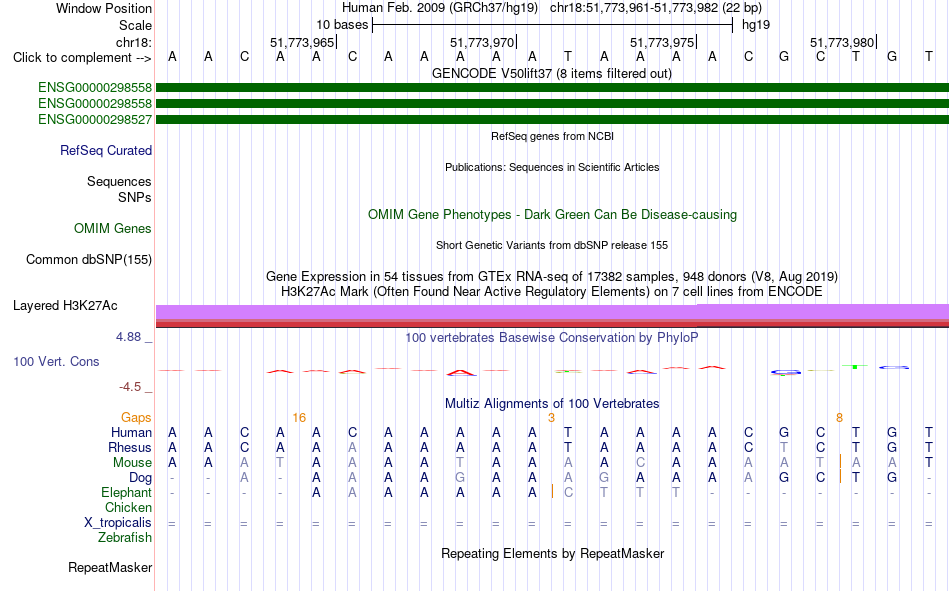Select the X_tropicalis alignment row label
Image resolution: width=950 pixels, height=591 pixels.
tap(118, 523)
